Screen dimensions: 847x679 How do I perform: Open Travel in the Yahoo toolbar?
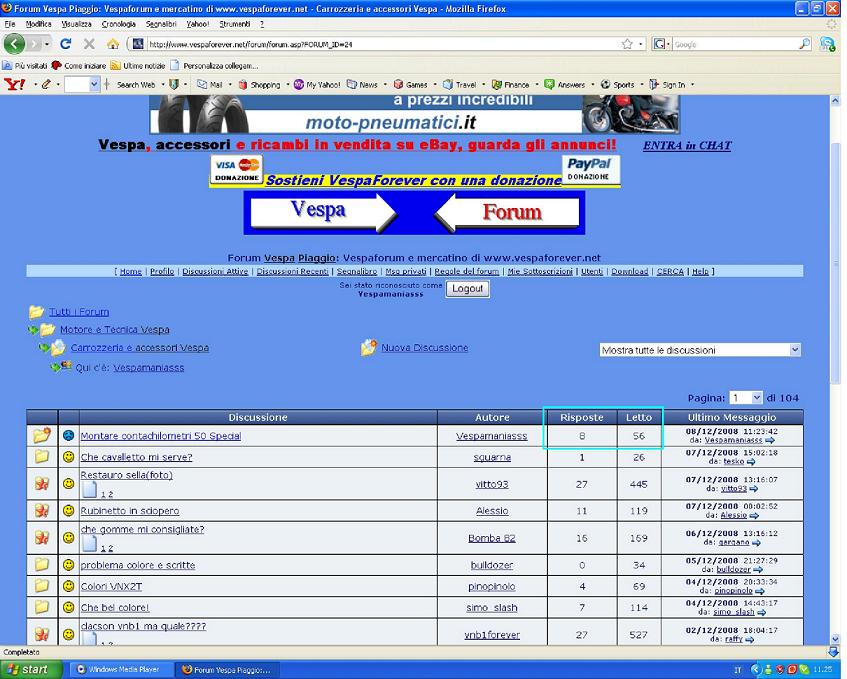point(460,84)
